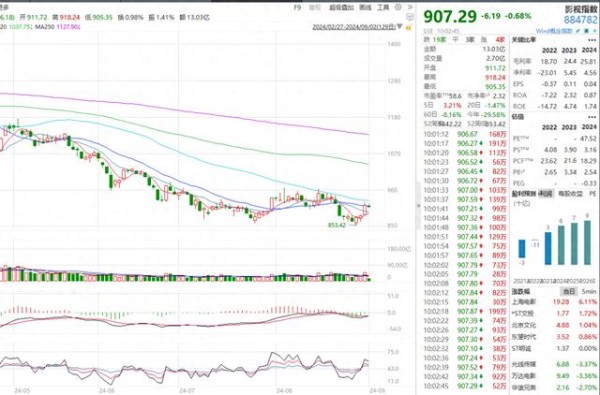Open the 上海电影 stock row

pyautogui.click(x=554, y=302)
